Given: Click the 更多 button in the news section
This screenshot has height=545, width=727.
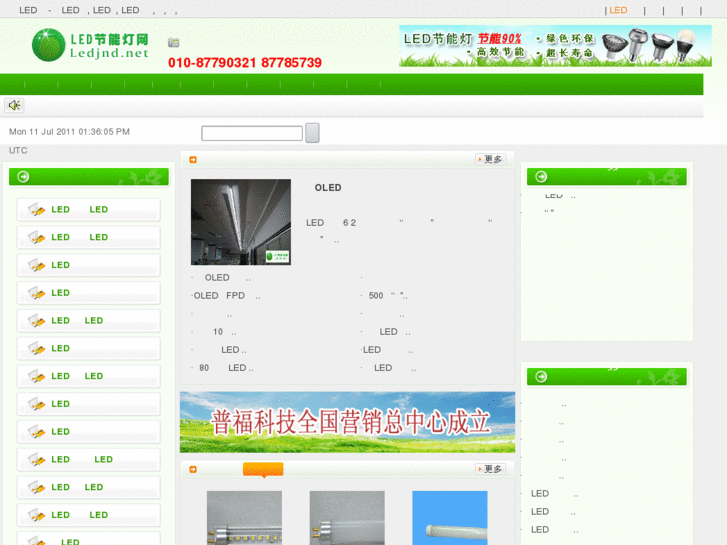Looking at the screenshot, I should tap(491, 160).
